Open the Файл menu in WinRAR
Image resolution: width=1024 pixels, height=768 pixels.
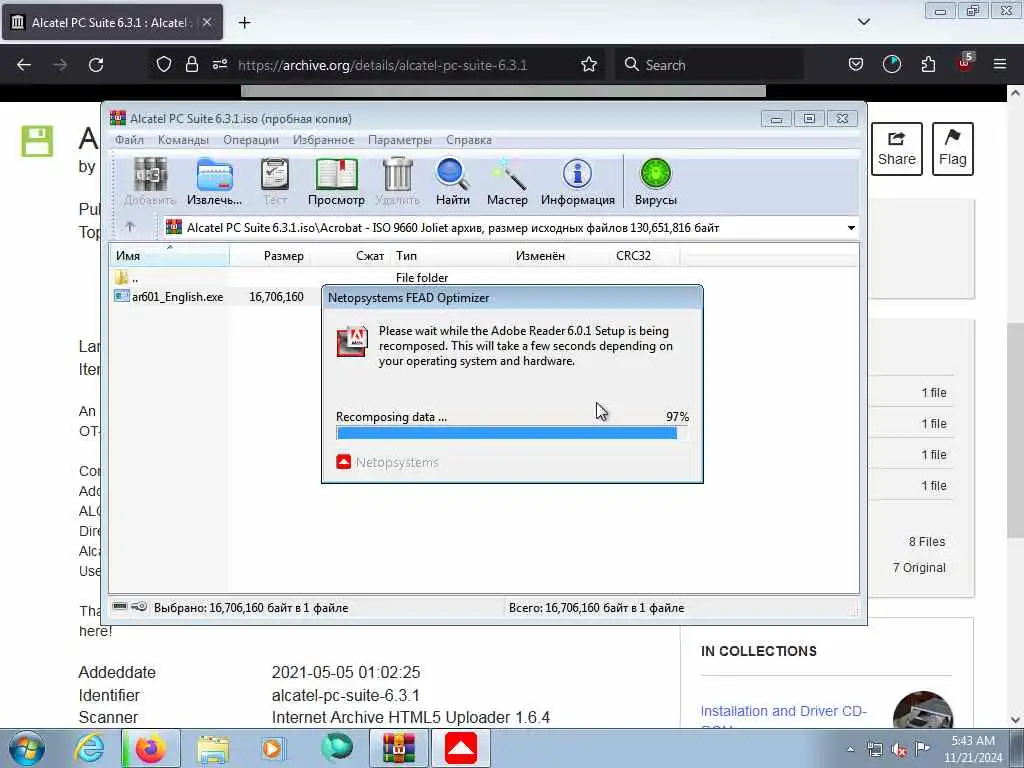pos(129,140)
